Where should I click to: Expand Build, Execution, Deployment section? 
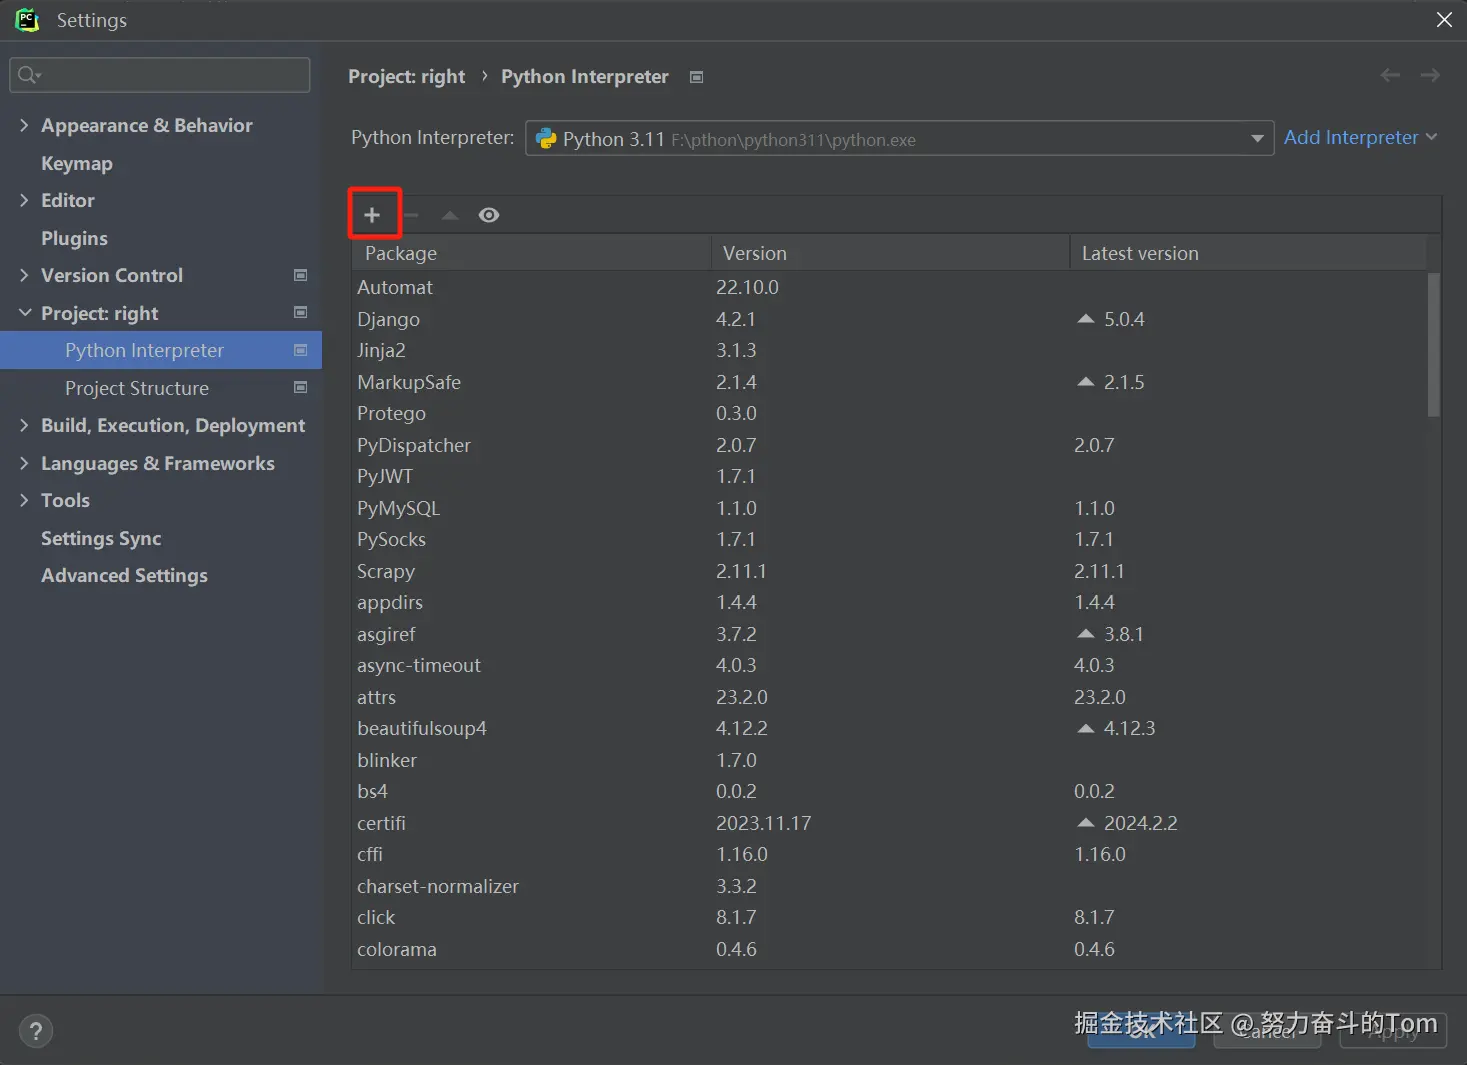point(24,425)
